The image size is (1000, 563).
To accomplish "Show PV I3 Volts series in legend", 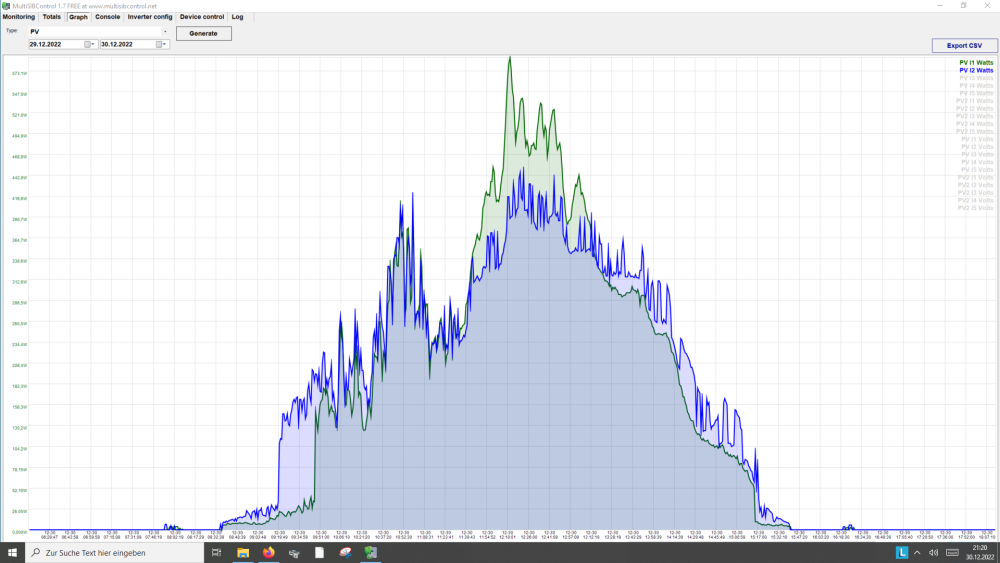I will tap(977, 154).
